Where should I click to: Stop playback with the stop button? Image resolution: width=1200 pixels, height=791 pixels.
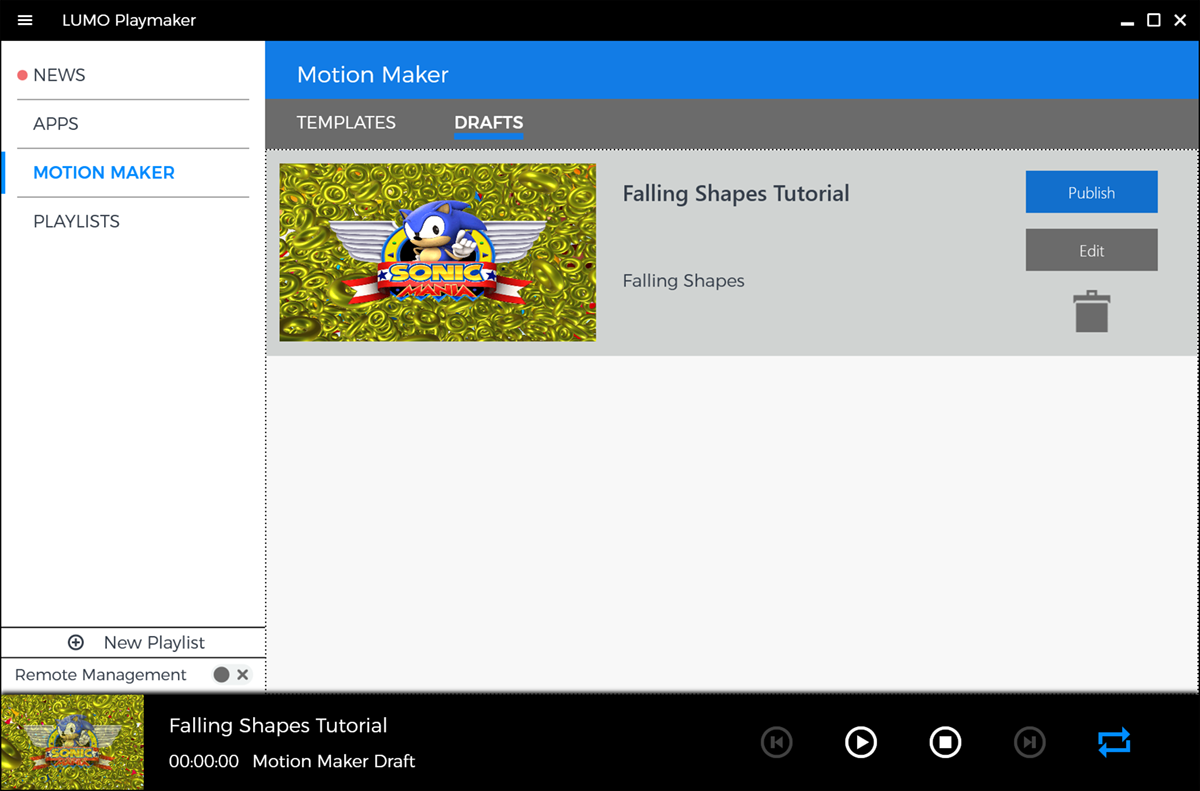[x=945, y=742]
